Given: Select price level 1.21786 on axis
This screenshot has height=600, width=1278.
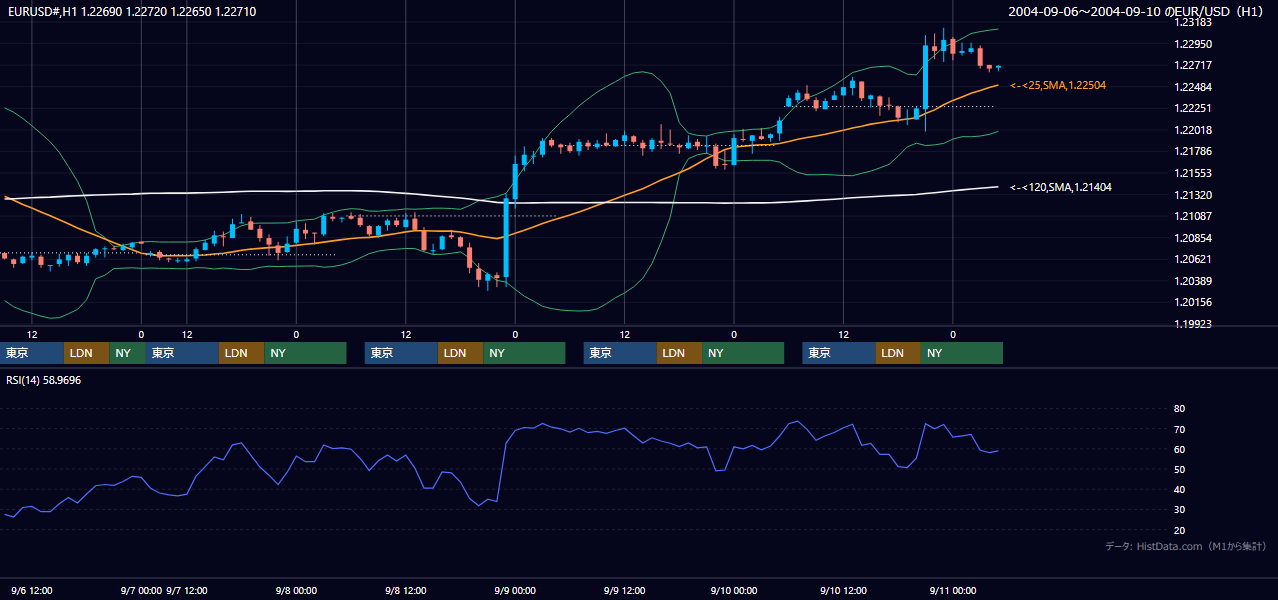Looking at the screenshot, I should [x=1193, y=151].
